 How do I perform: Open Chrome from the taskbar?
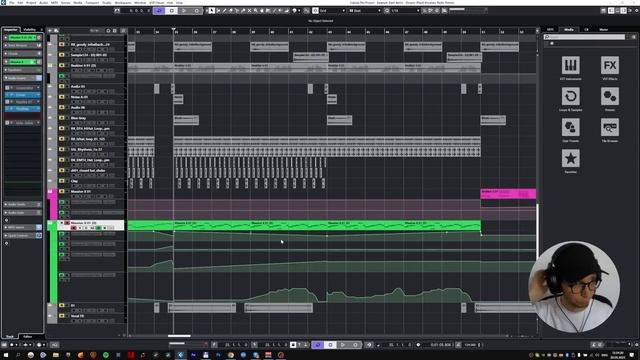pos(231,355)
